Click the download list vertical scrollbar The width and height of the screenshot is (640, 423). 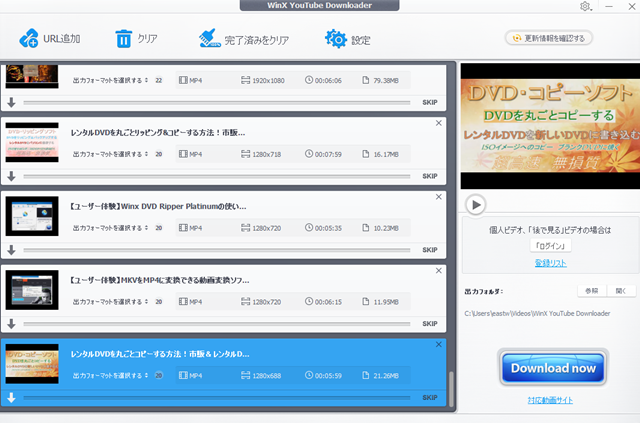click(451, 390)
